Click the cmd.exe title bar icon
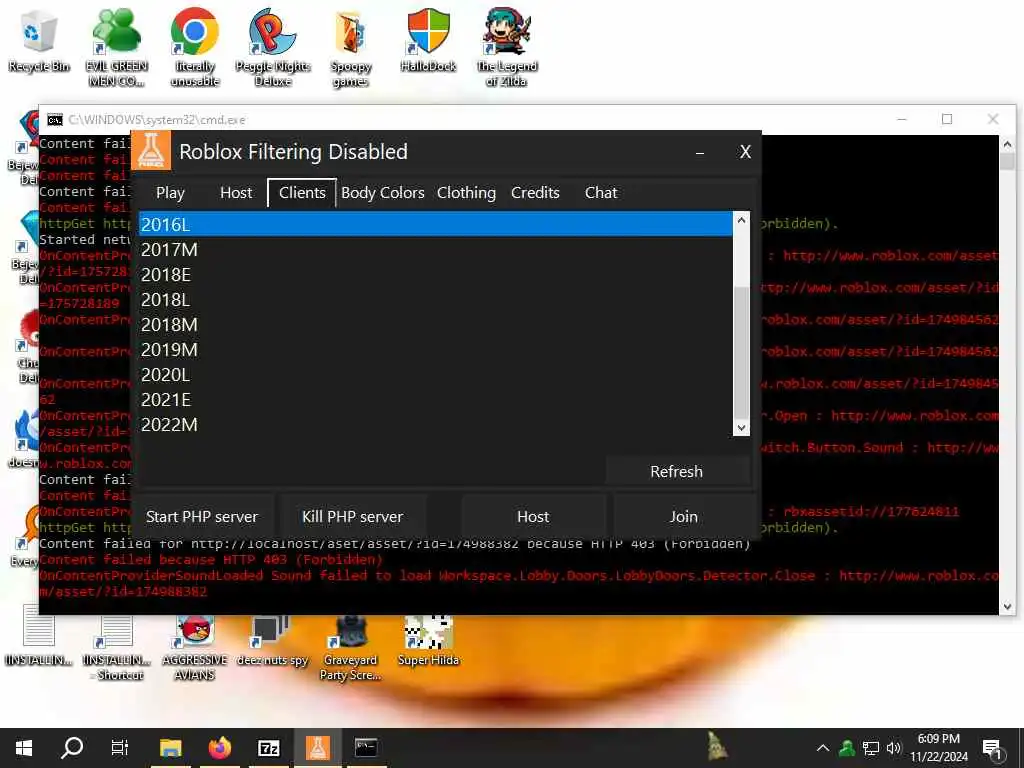 55,120
